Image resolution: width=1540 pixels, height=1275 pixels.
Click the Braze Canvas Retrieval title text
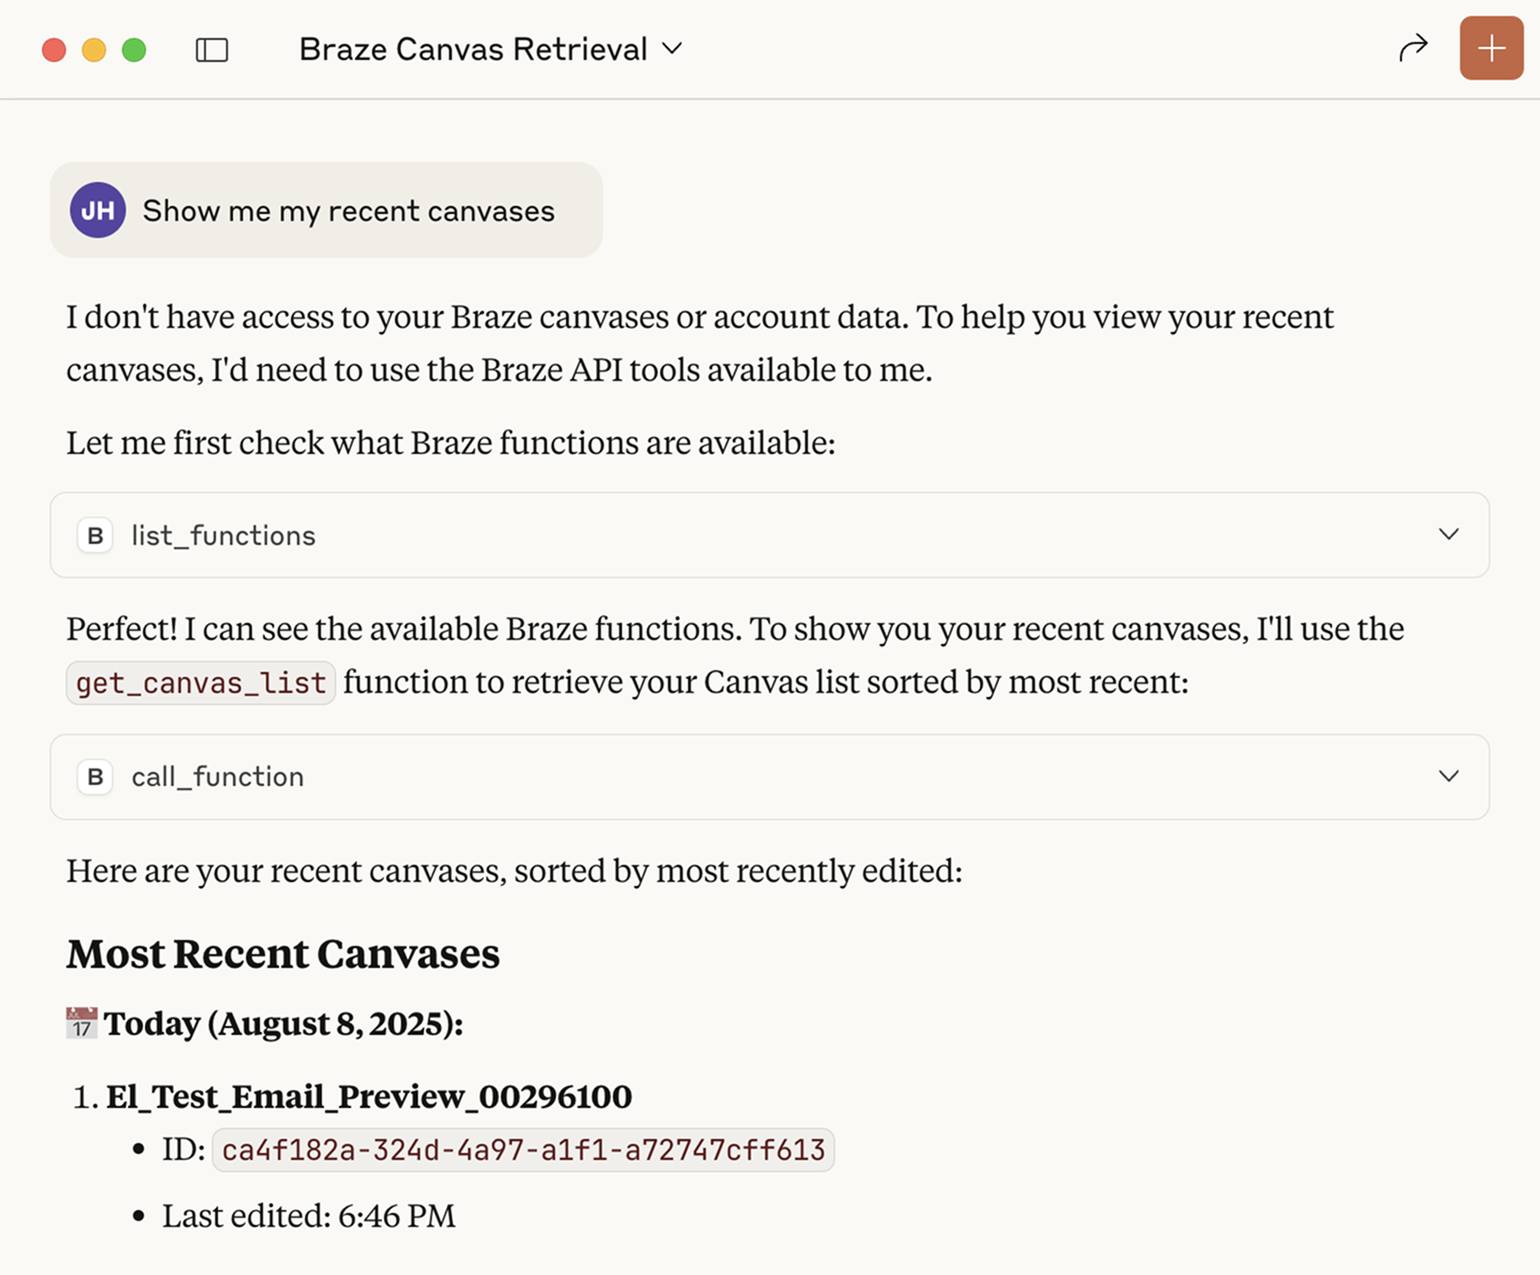[x=473, y=49]
